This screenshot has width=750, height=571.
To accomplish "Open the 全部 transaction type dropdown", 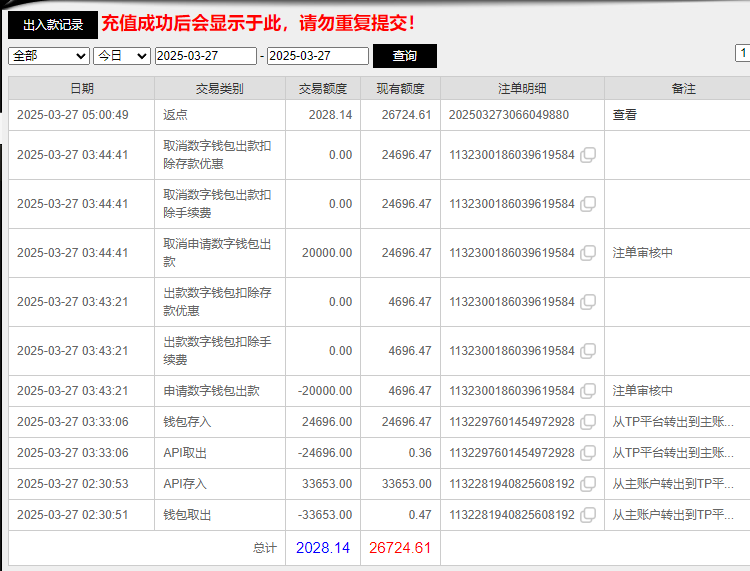I will coord(48,56).
